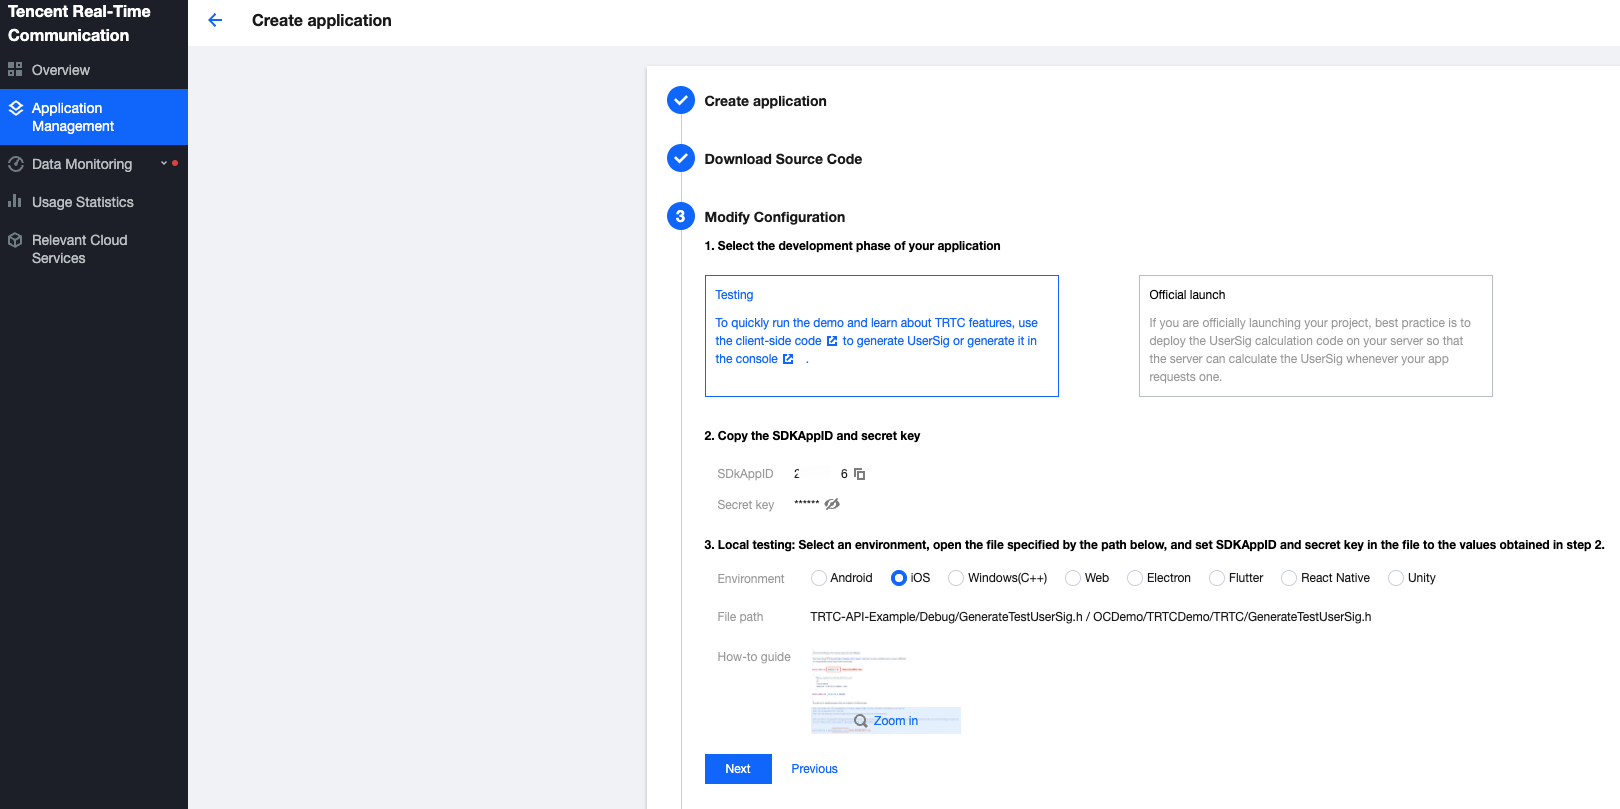Select the iOS environment
This screenshot has width=1620, height=809.
pyautogui.click(x=899, y=578)
